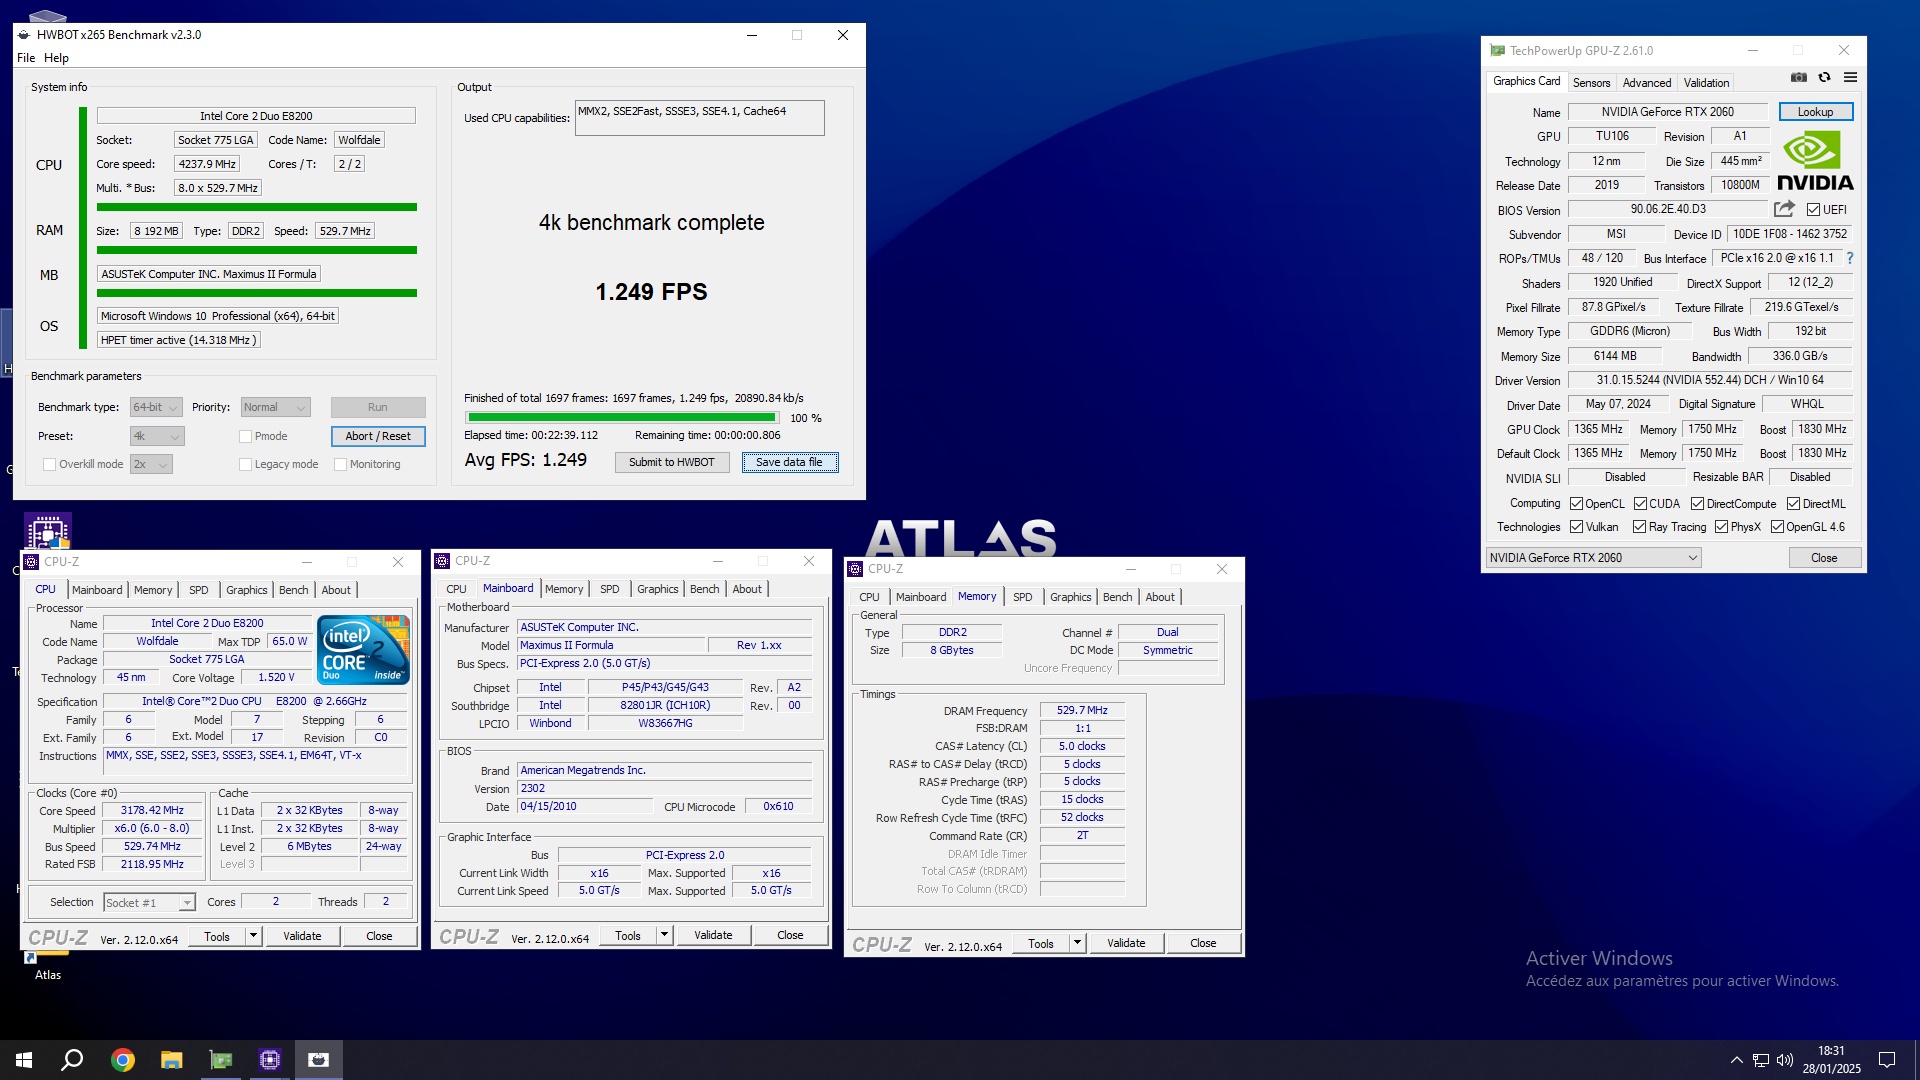Screen dimensions: 1920x1080
Task: Click NVIDIA logo in GPU-Z
Action: (x=1815, y=161)
